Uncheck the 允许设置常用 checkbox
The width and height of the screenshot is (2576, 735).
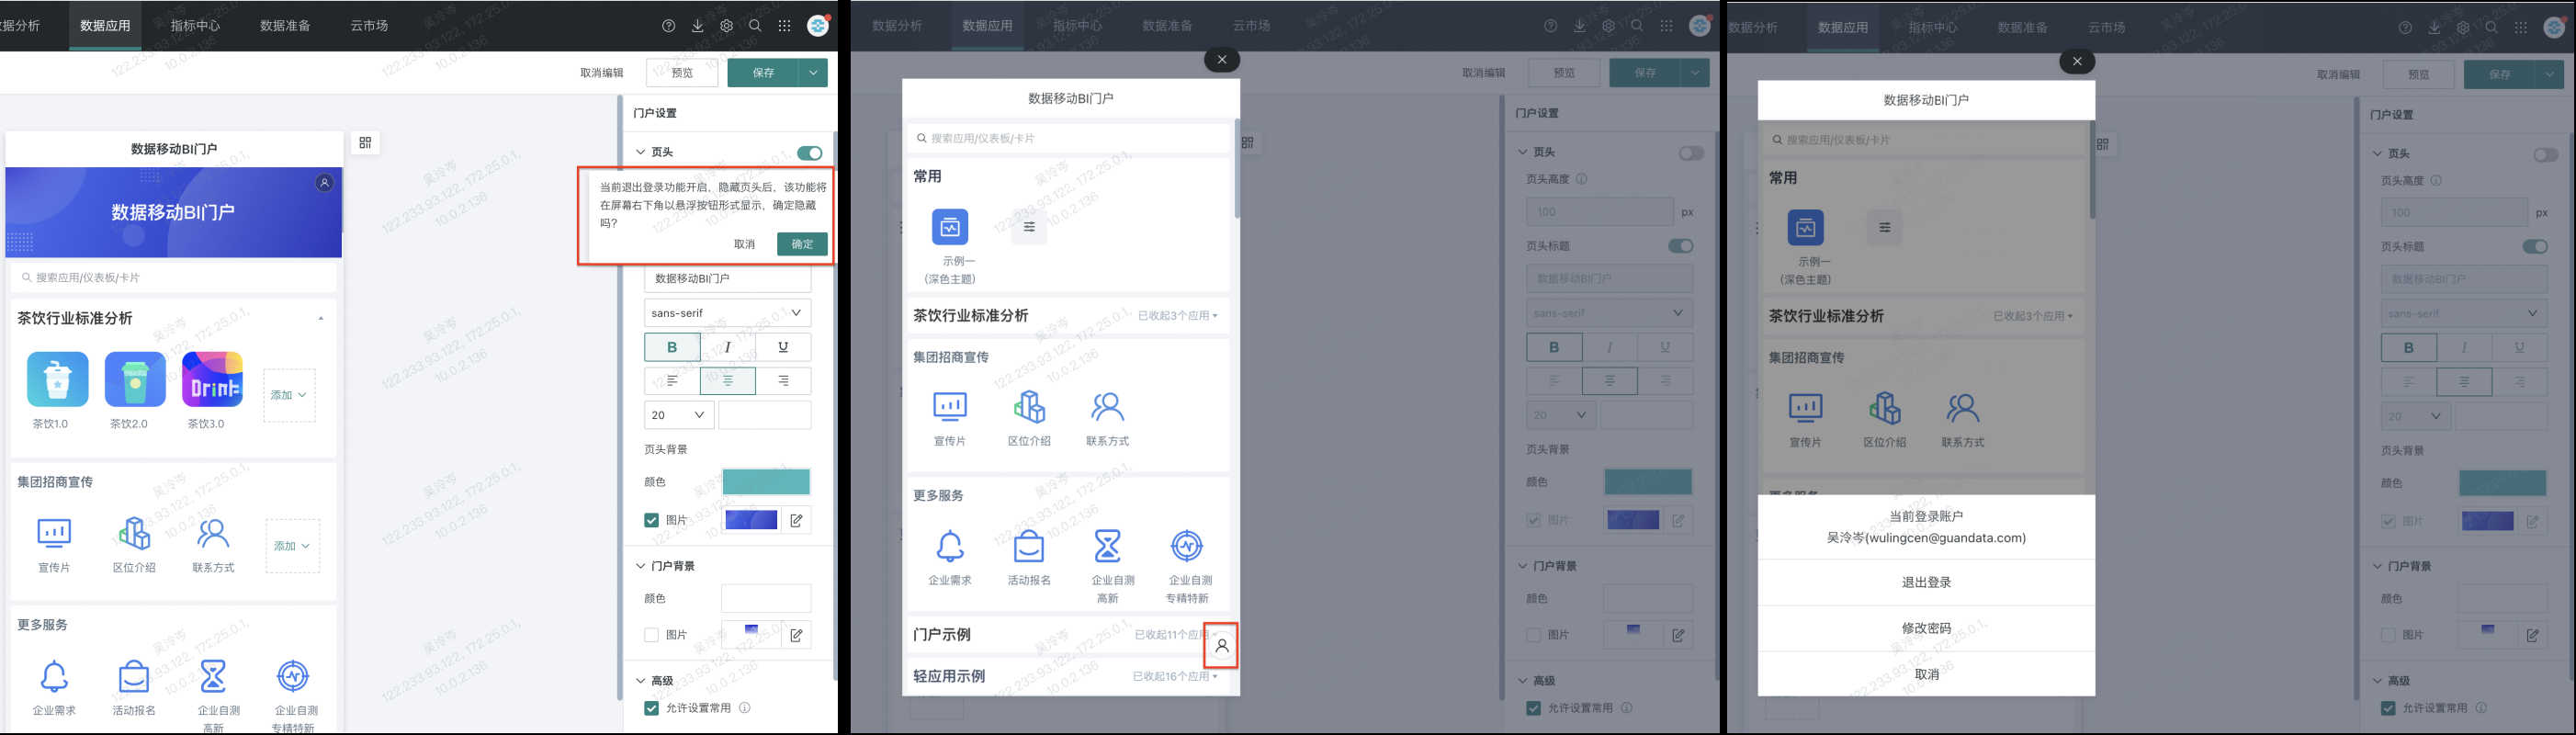(651, 708)
